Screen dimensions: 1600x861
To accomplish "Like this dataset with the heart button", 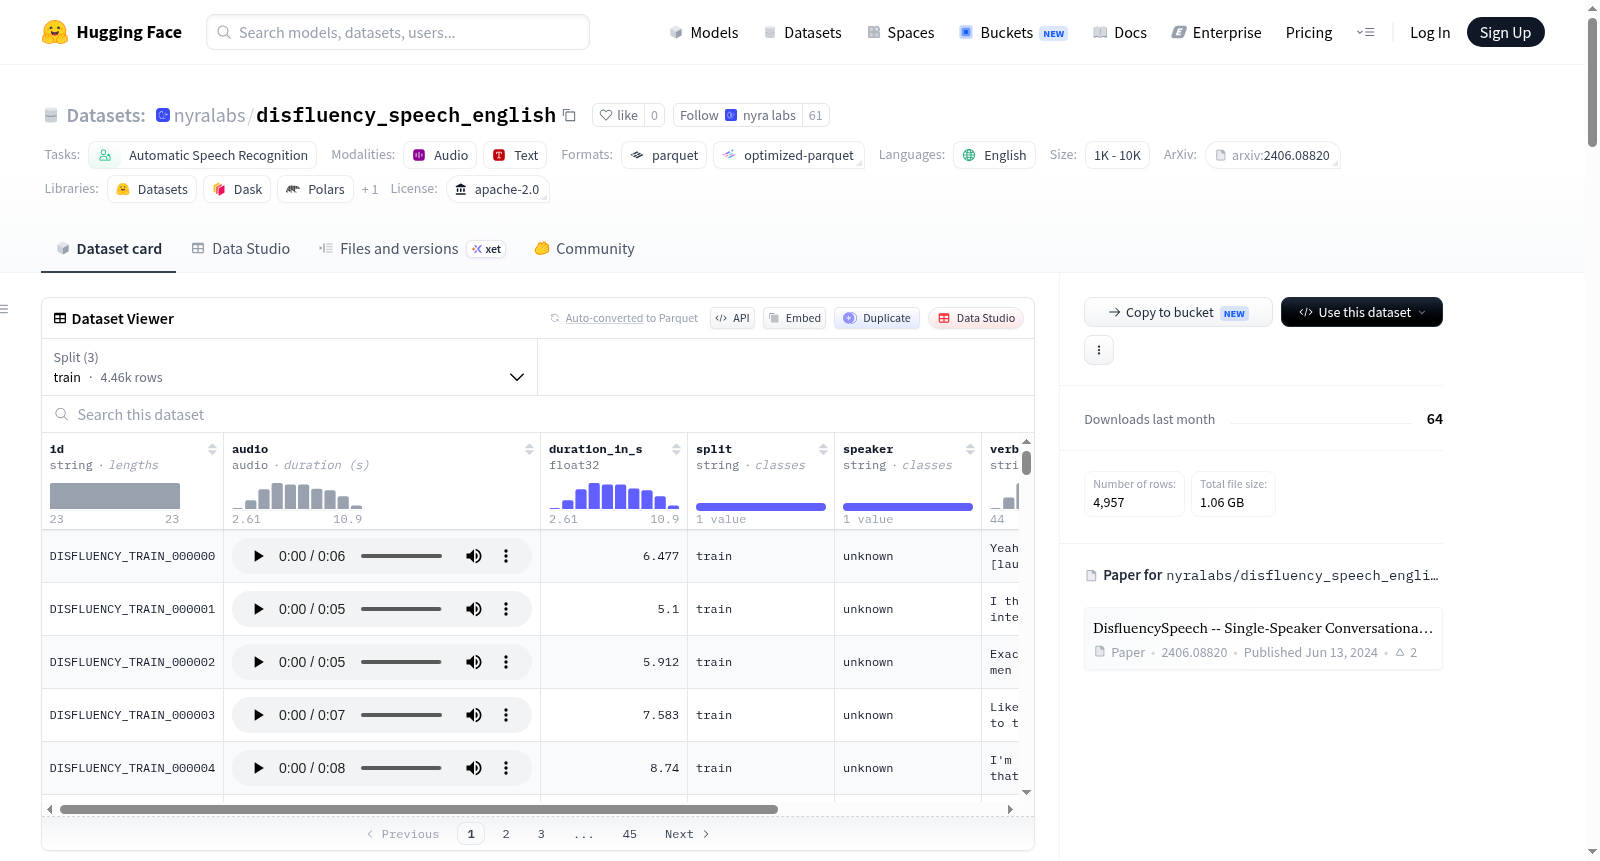I will pos(618,115).
